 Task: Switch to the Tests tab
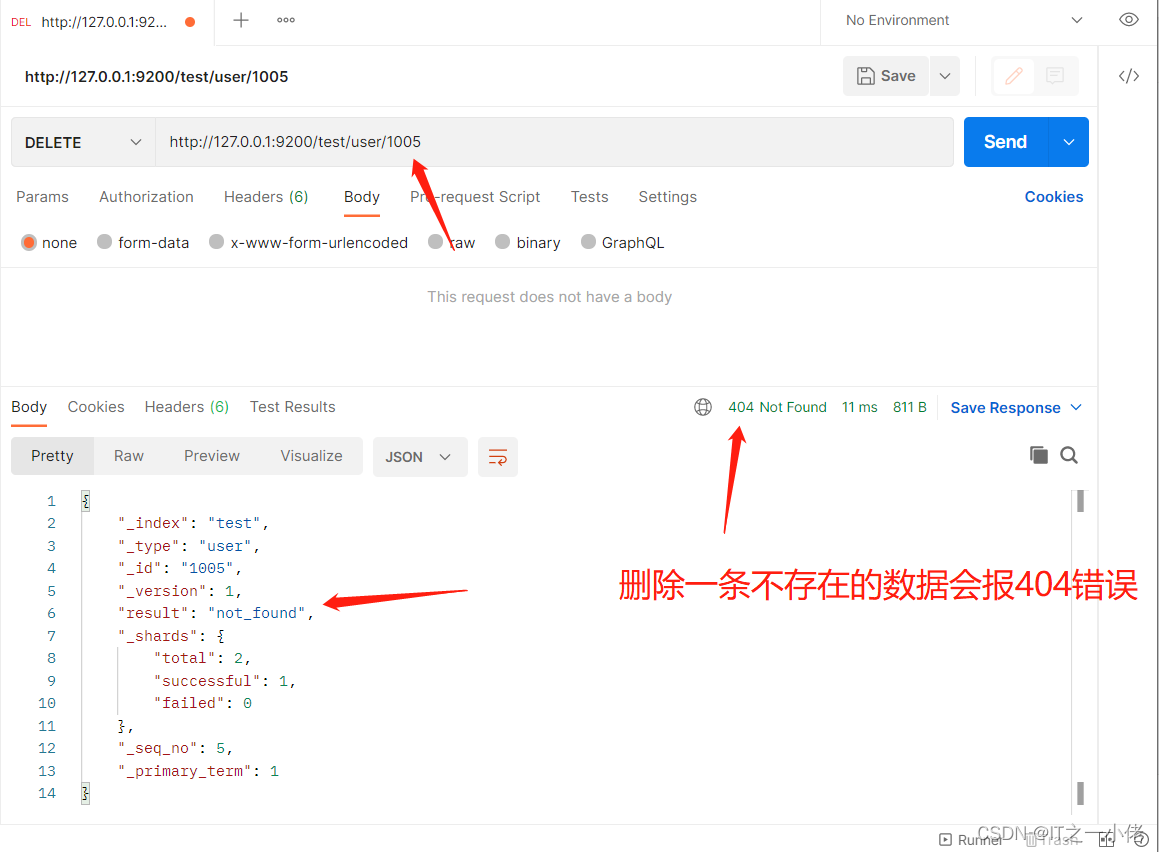pyautogui.click(x=589, y=197)
